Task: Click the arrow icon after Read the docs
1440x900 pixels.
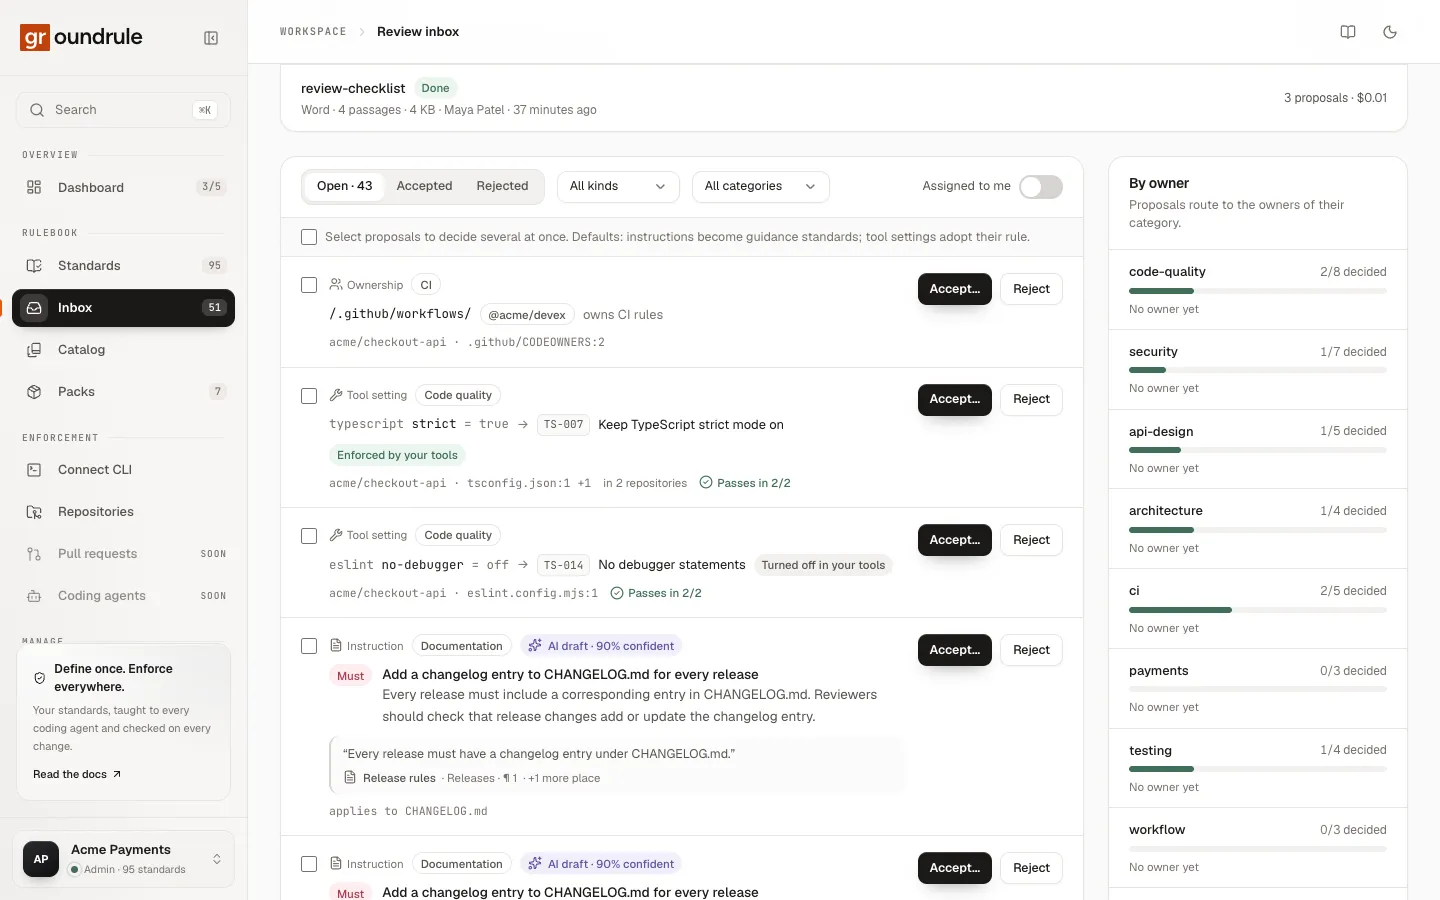Action: tap(116, 774)
